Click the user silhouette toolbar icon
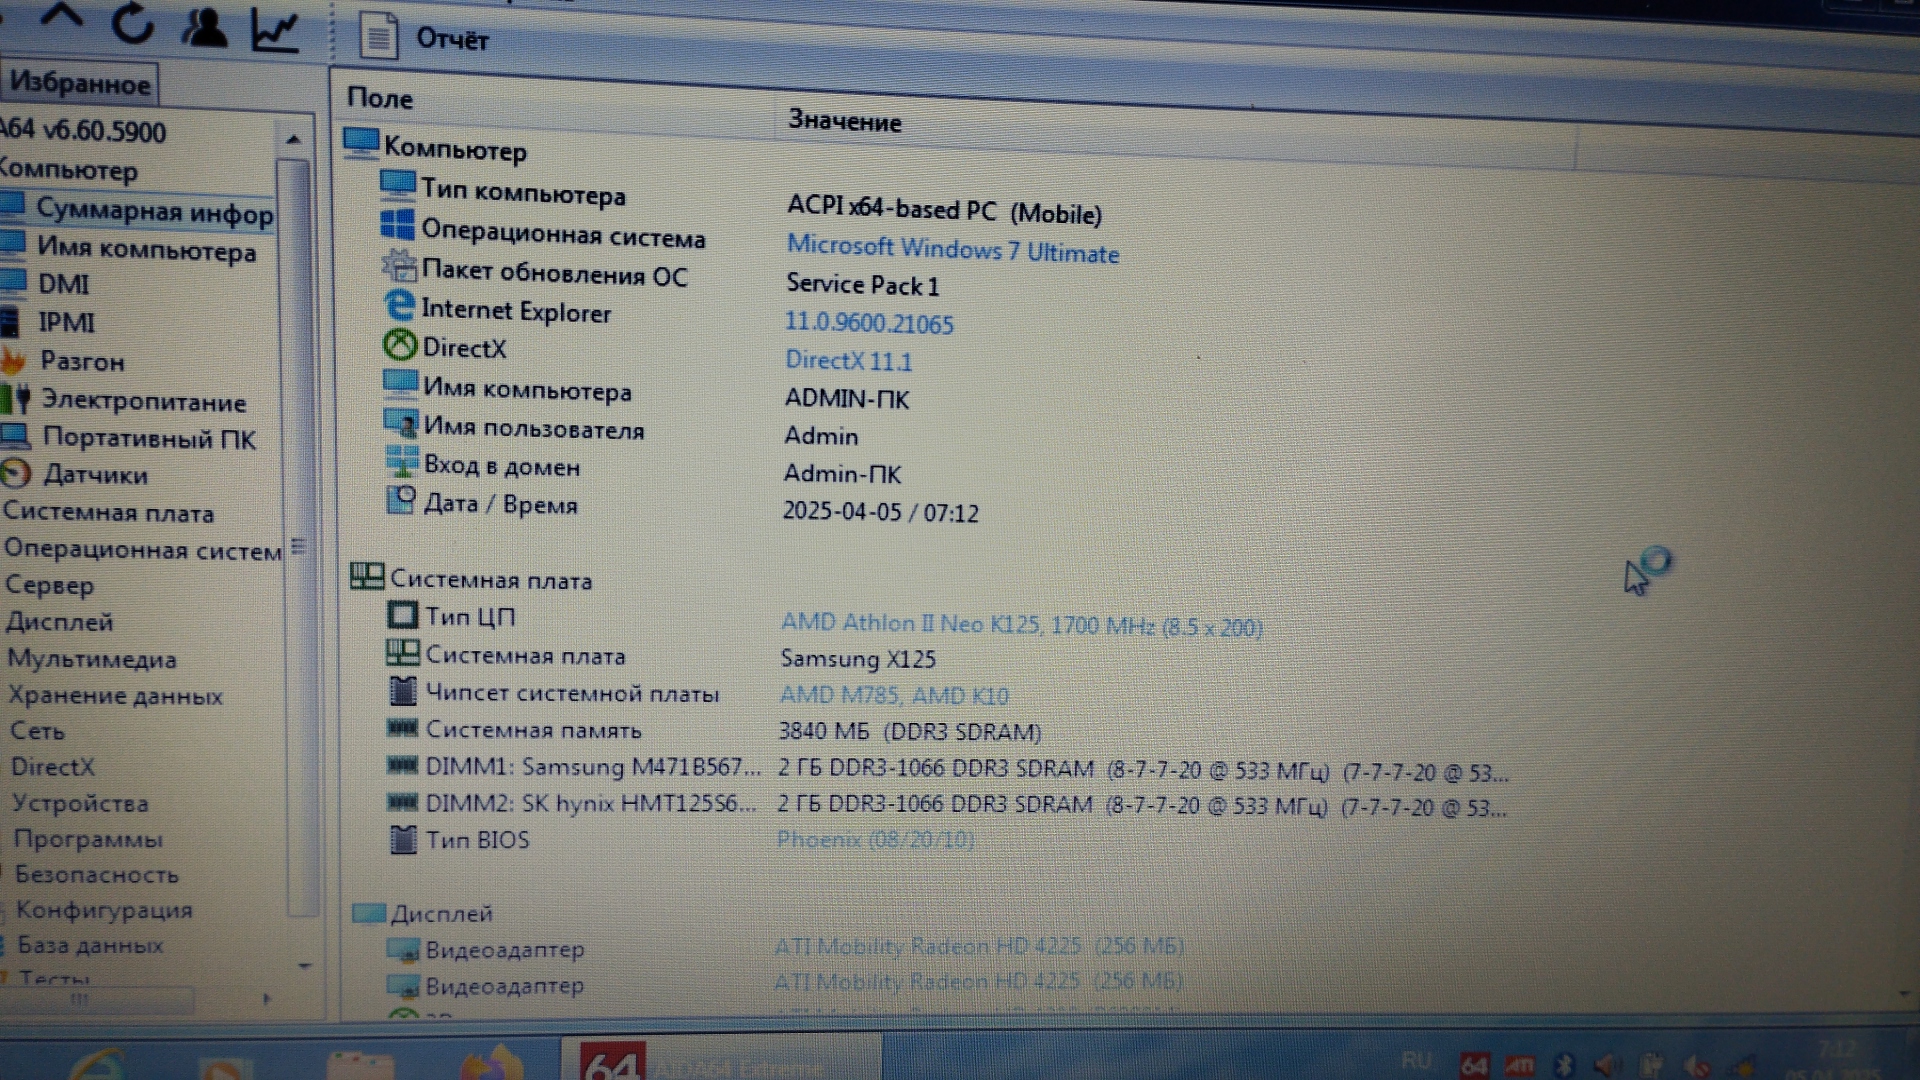This screenshot has height=1080, width=1920. coord(204,27)
